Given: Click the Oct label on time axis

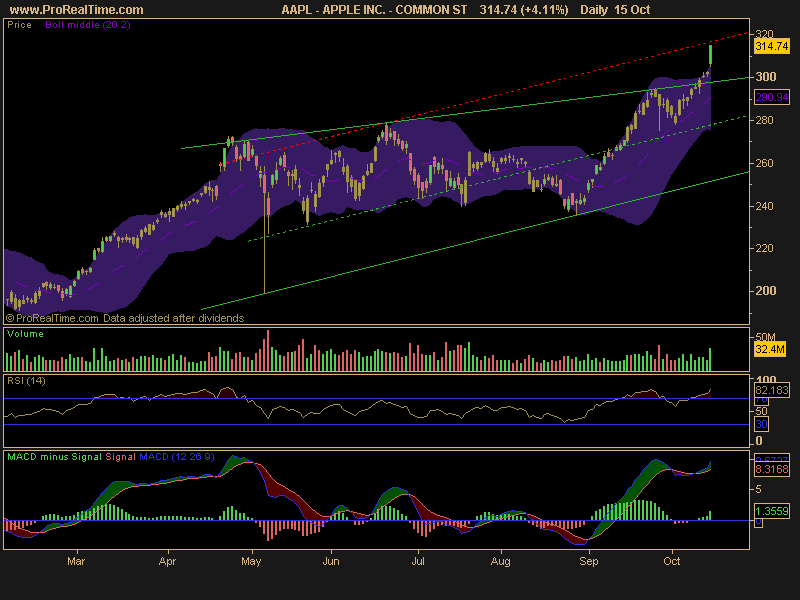Looking at the screenshot, I should [x=672, y=561].
